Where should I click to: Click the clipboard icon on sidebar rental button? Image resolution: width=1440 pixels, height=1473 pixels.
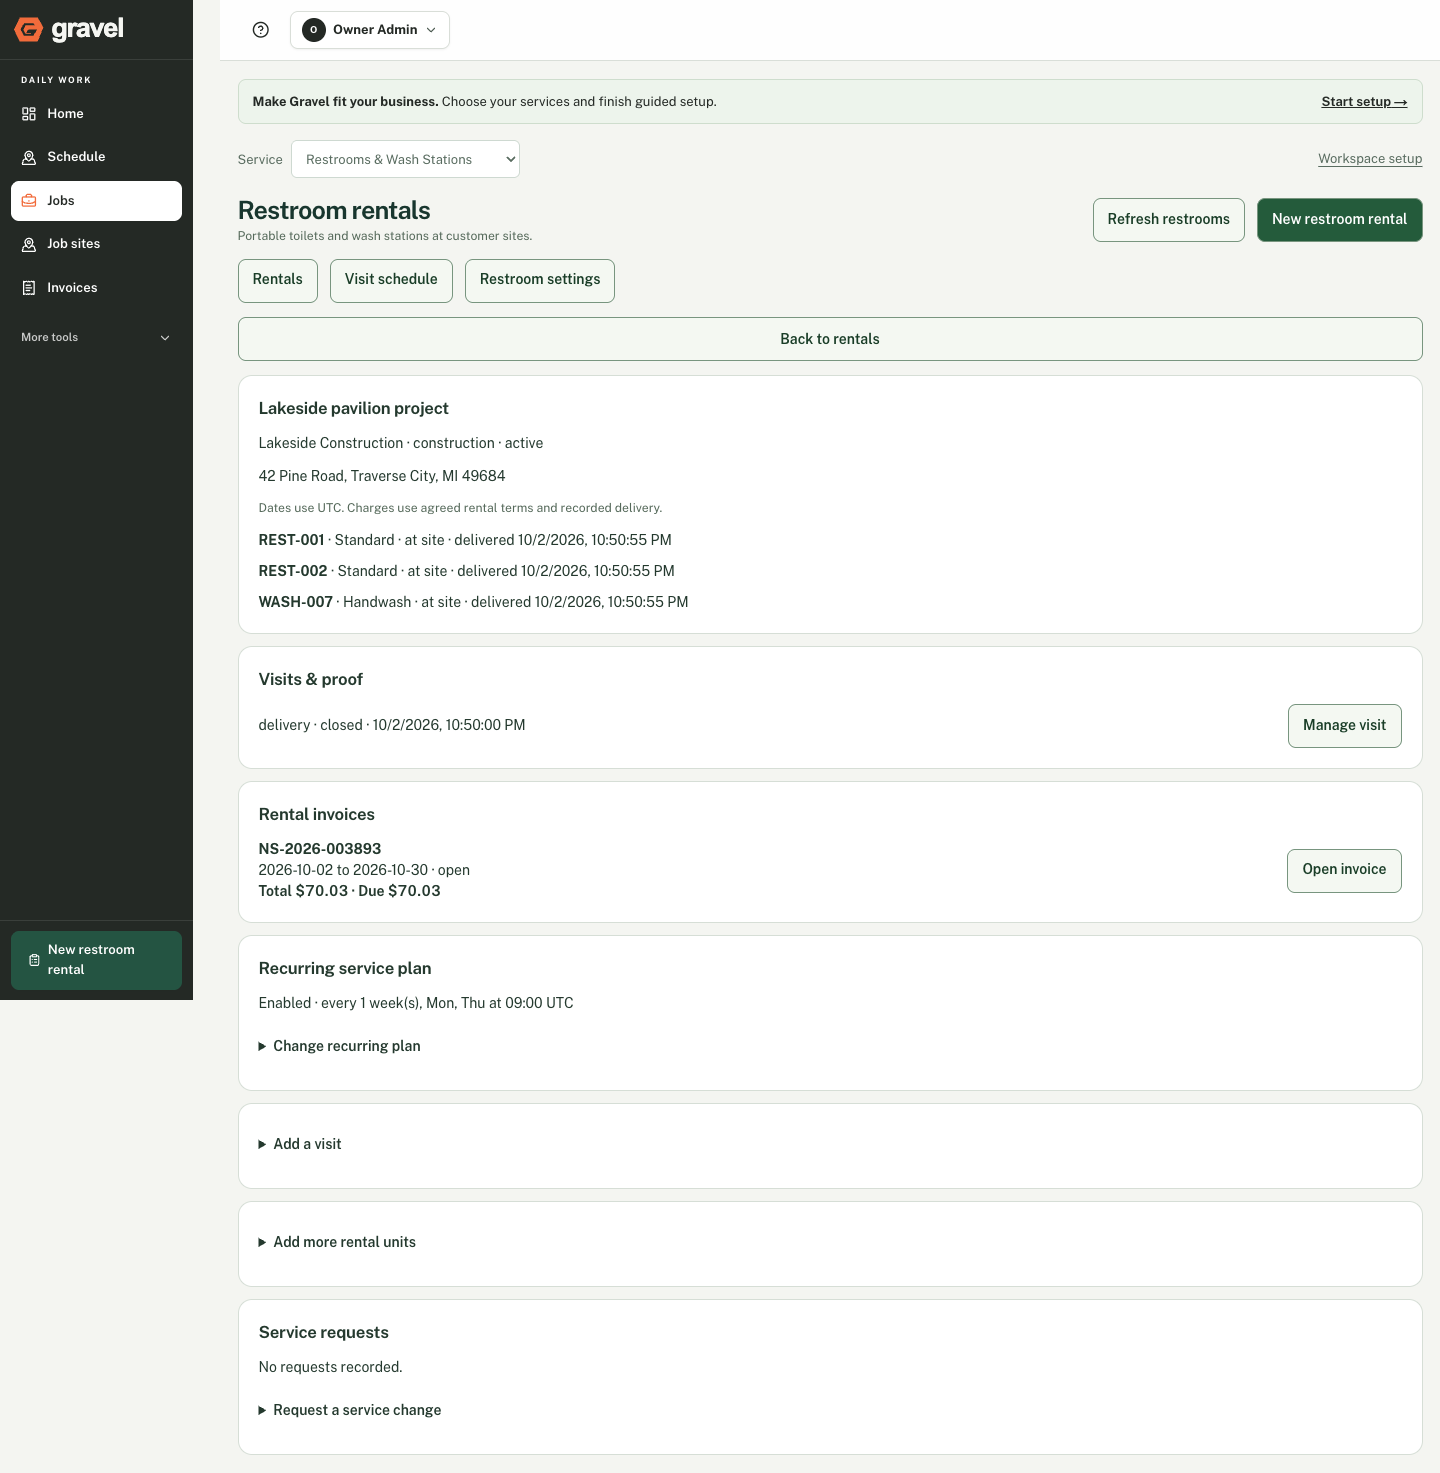point(34,960)
